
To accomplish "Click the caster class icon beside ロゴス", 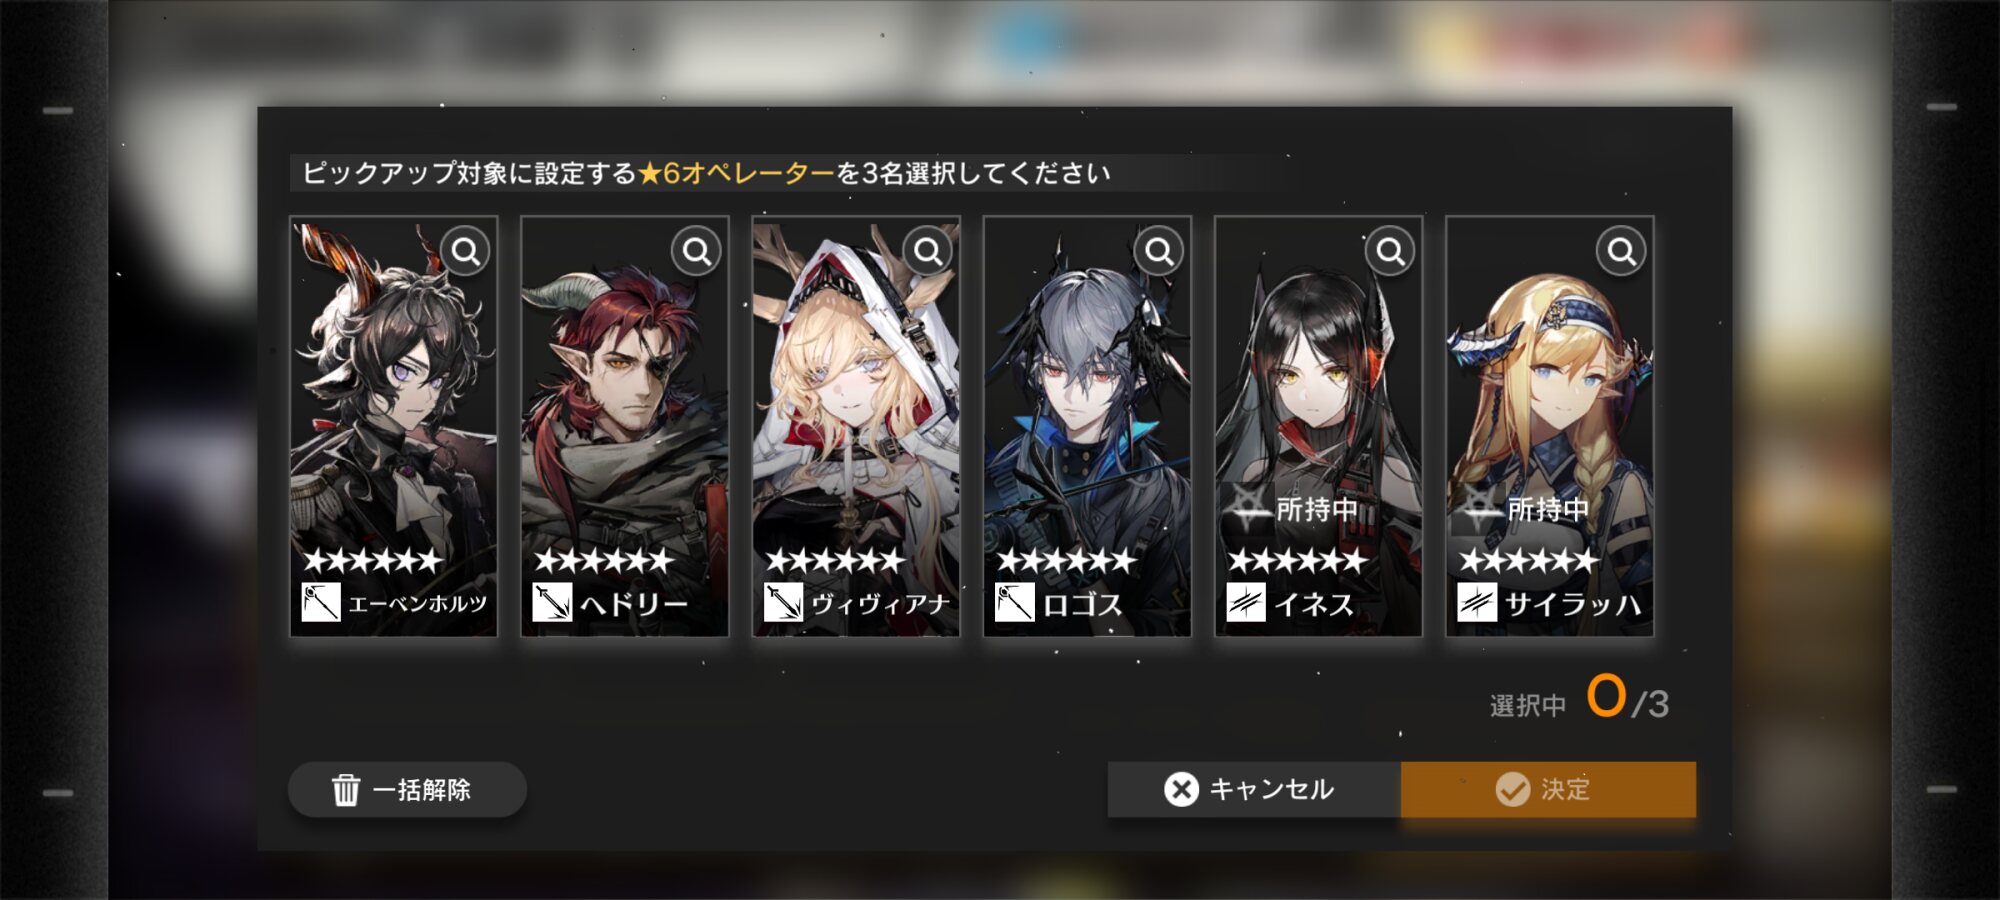I will [1014, 602].
